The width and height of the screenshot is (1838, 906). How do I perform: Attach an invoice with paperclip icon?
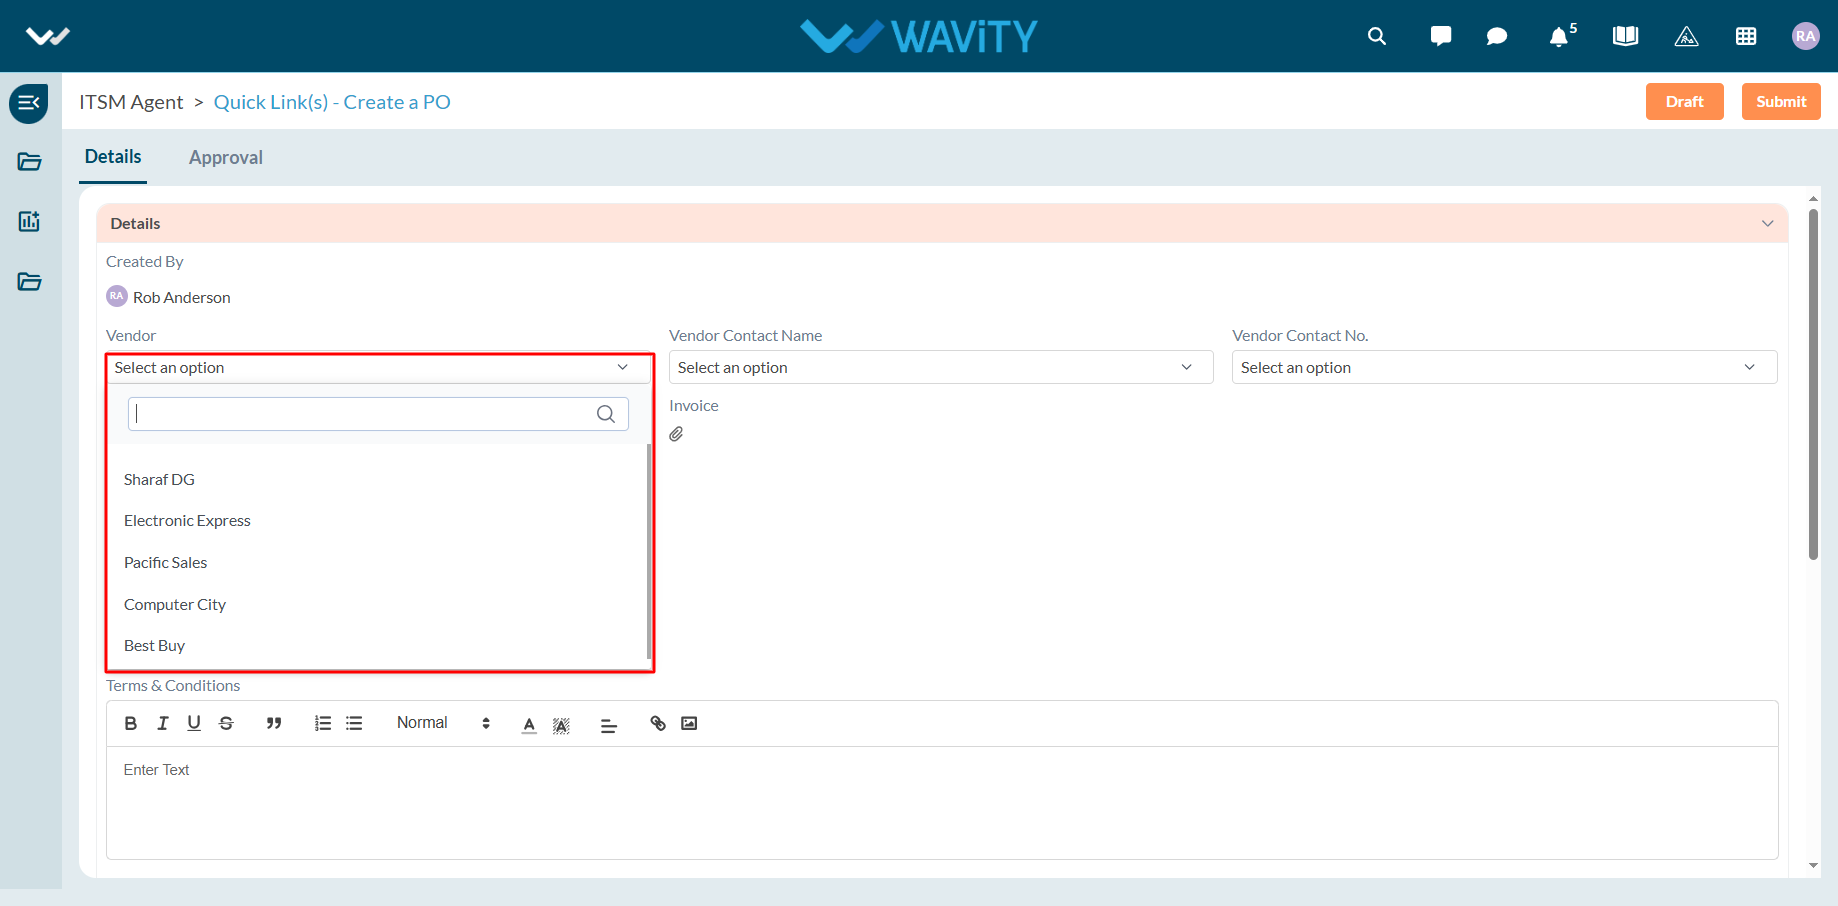click(676, 434)
